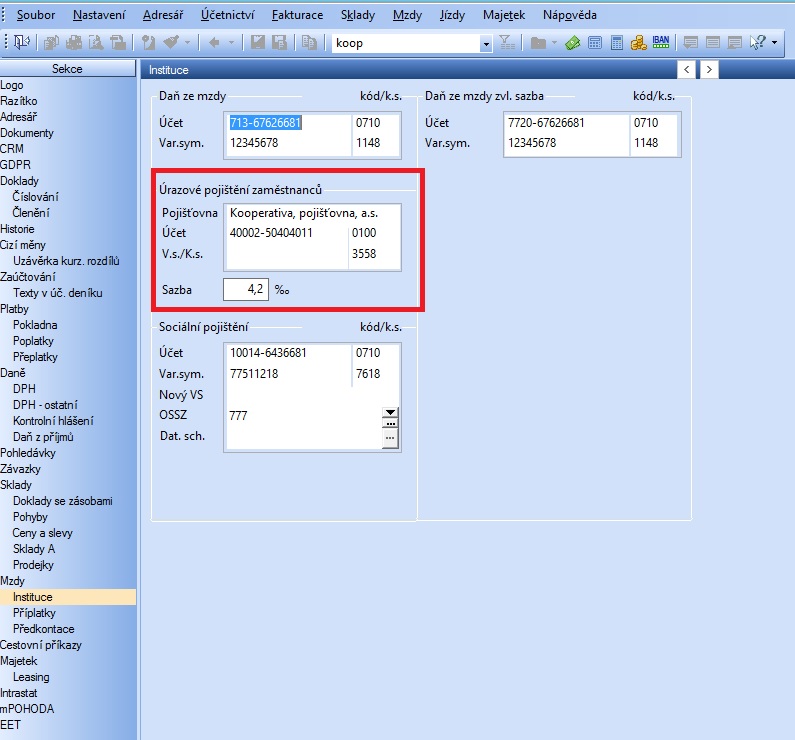Click the calendar grid icon beside banknote
The width and height of the screenshot is (795, 740).
tap(595, 43)
